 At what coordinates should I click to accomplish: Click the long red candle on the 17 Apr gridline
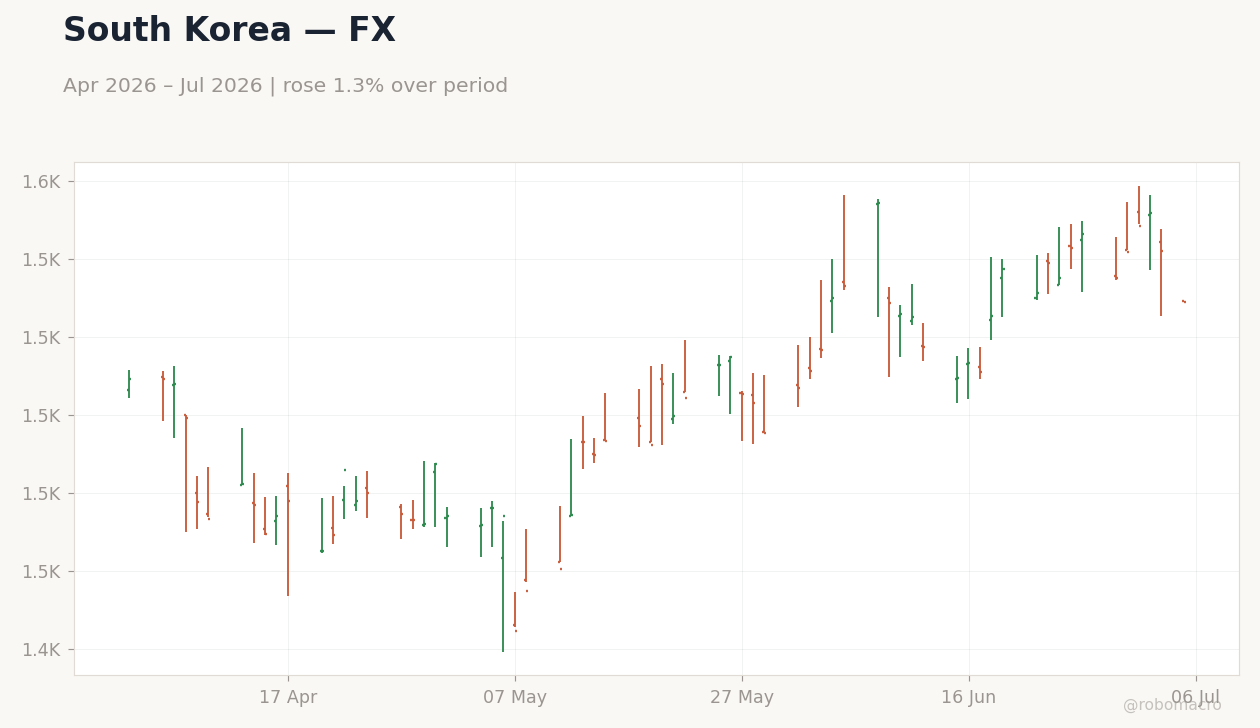[288, 535]
